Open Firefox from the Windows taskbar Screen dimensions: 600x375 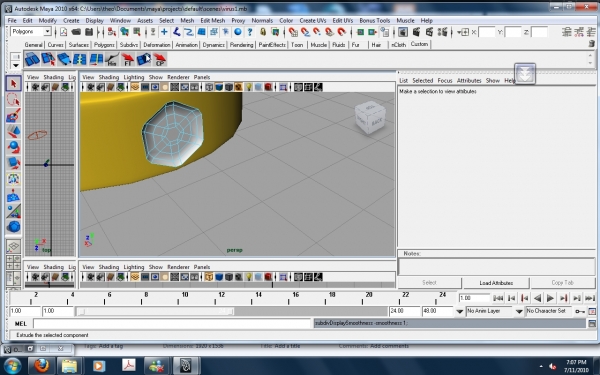coord(41,366)
